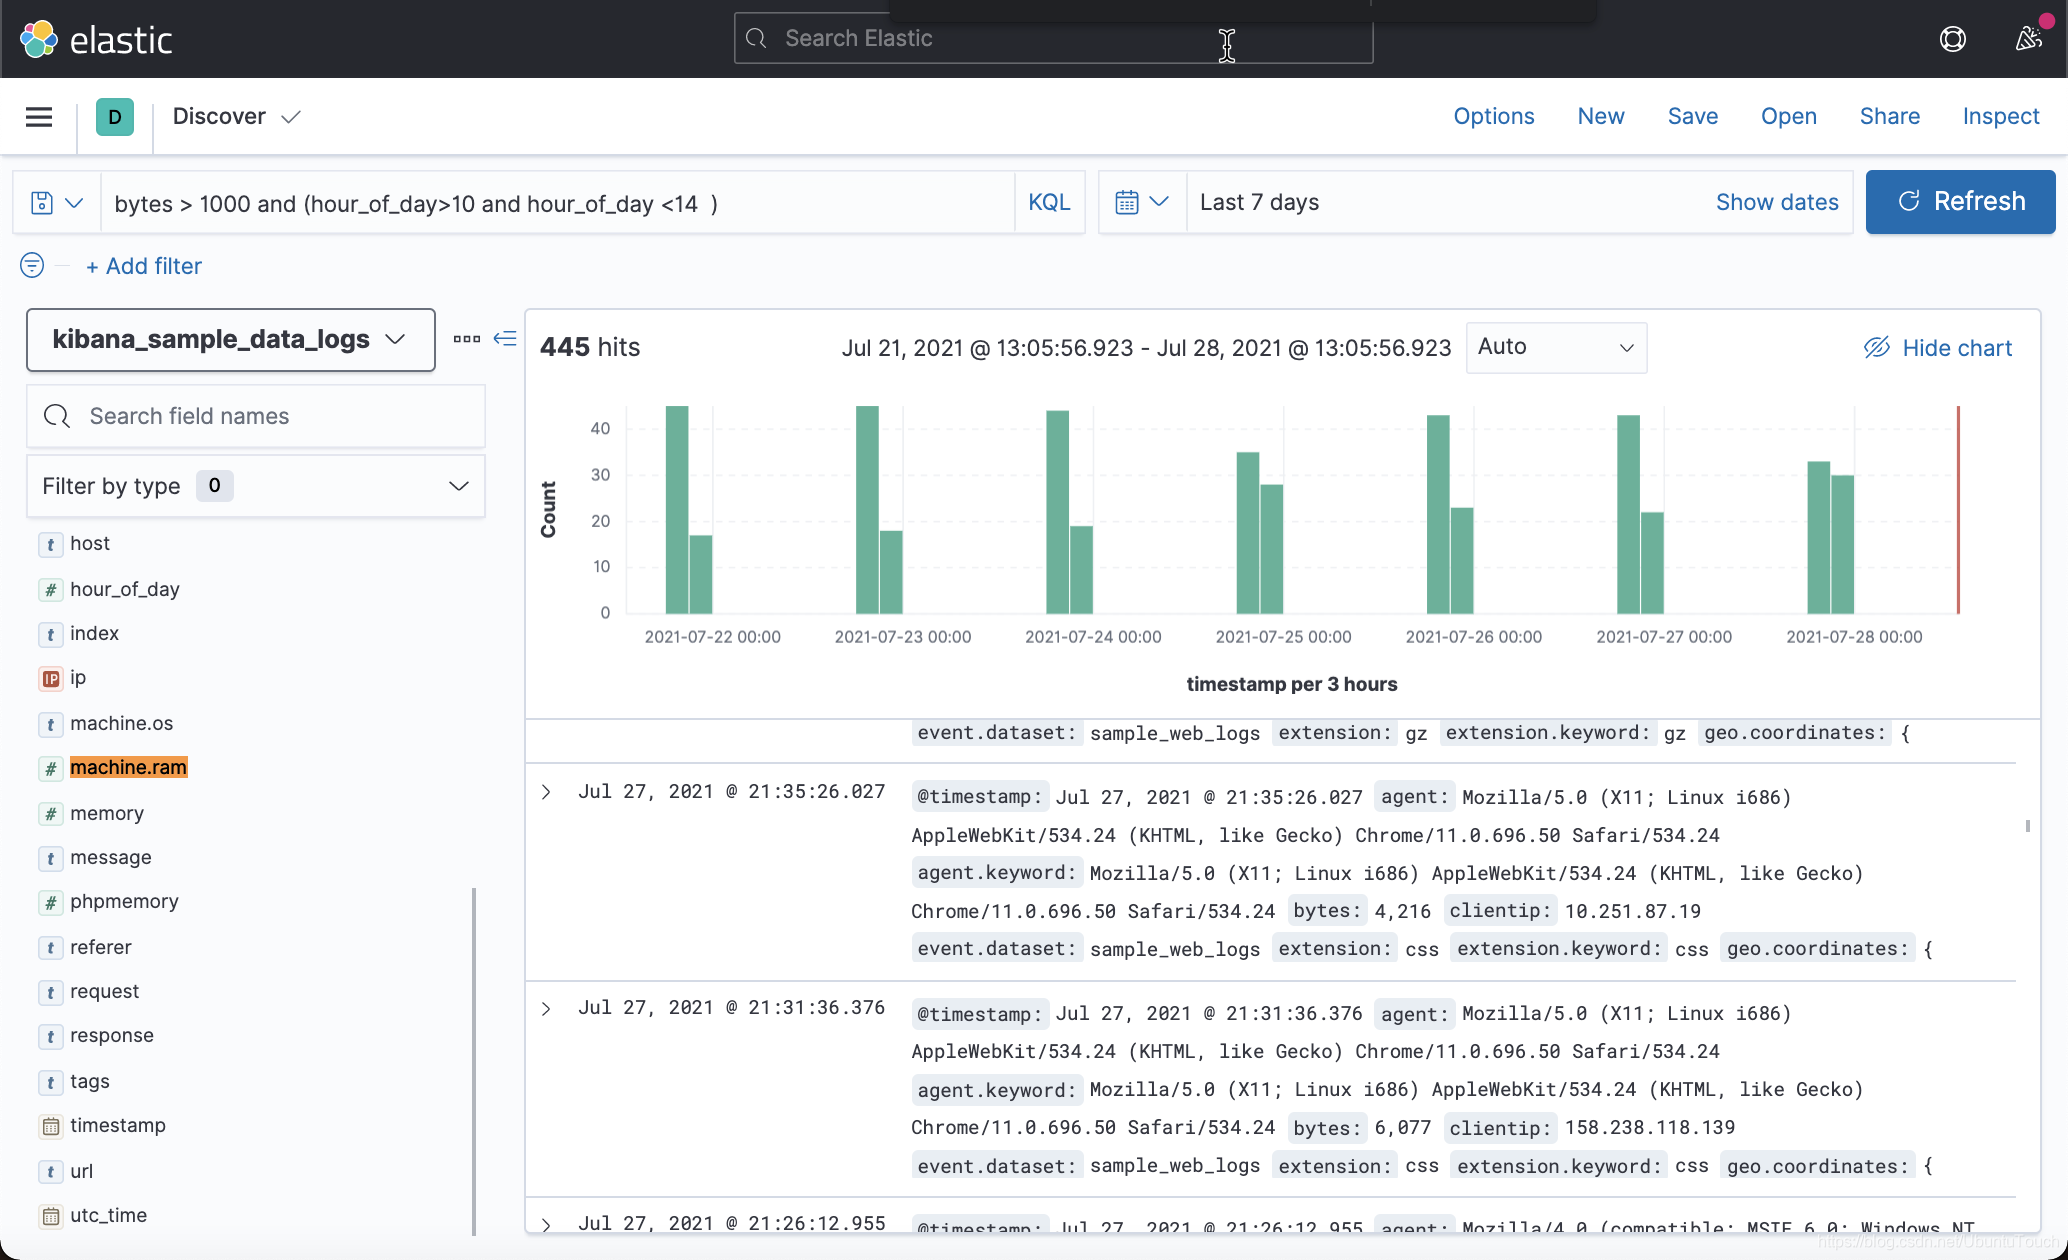
Task: Collapse the field sidebar arrow icon
Action: pos(505,338)
